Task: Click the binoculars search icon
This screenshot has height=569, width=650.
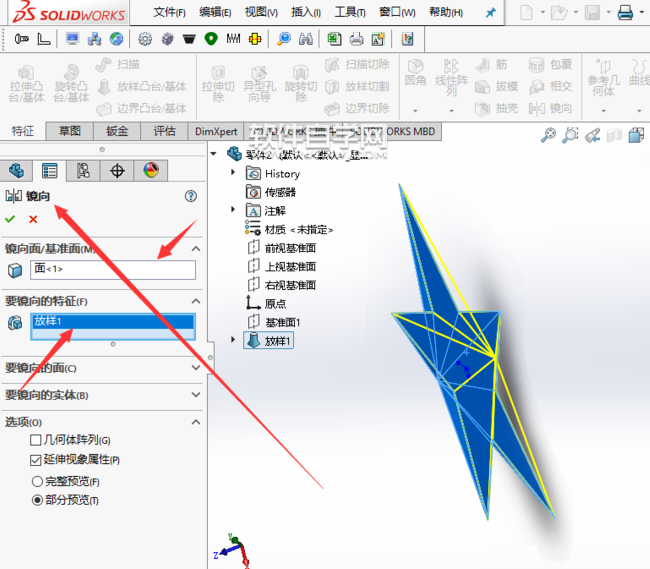Action: pos(306,39)
